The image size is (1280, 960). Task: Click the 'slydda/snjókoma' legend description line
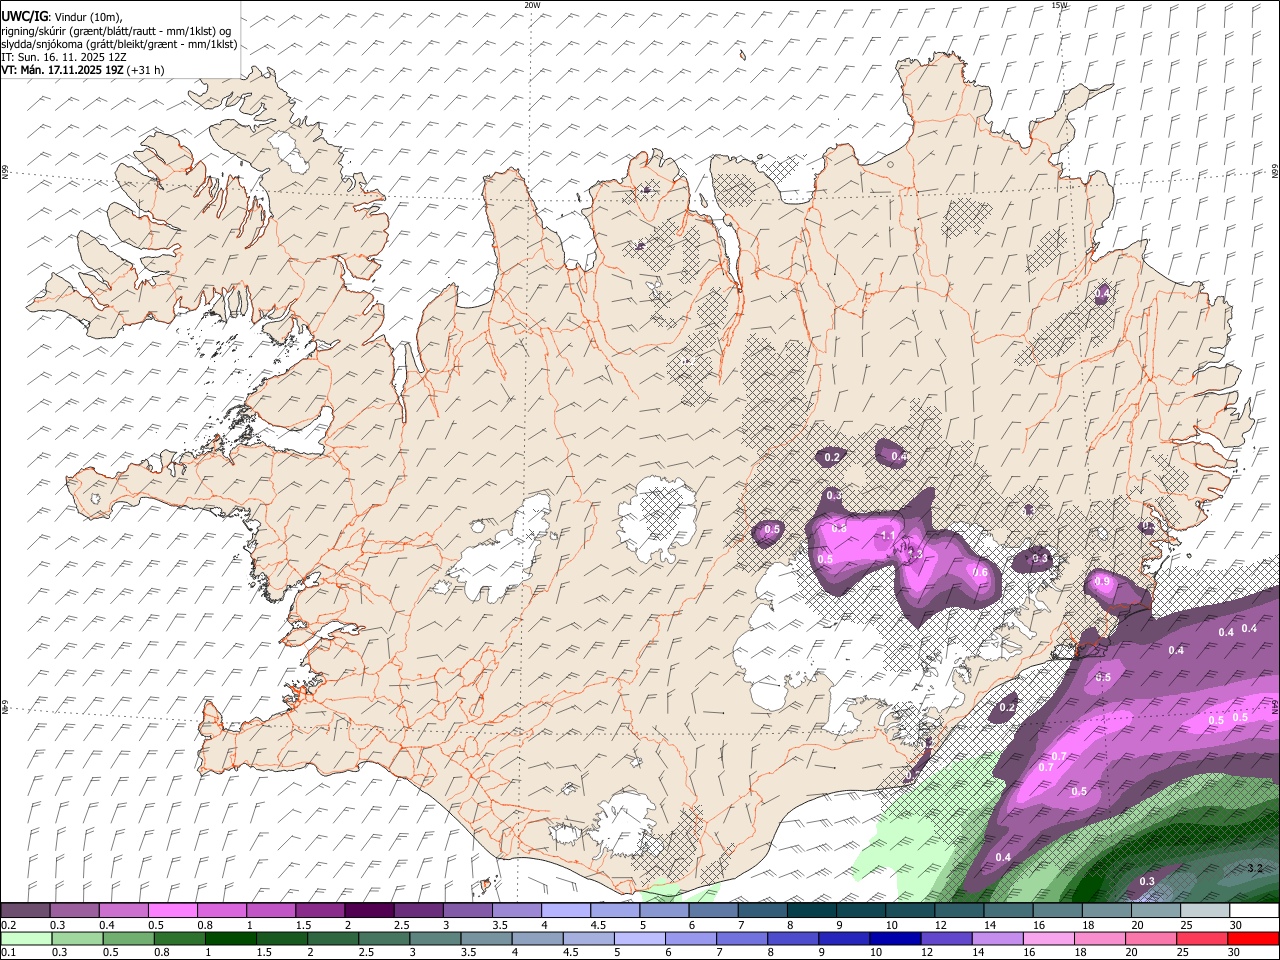click(119, 44)
